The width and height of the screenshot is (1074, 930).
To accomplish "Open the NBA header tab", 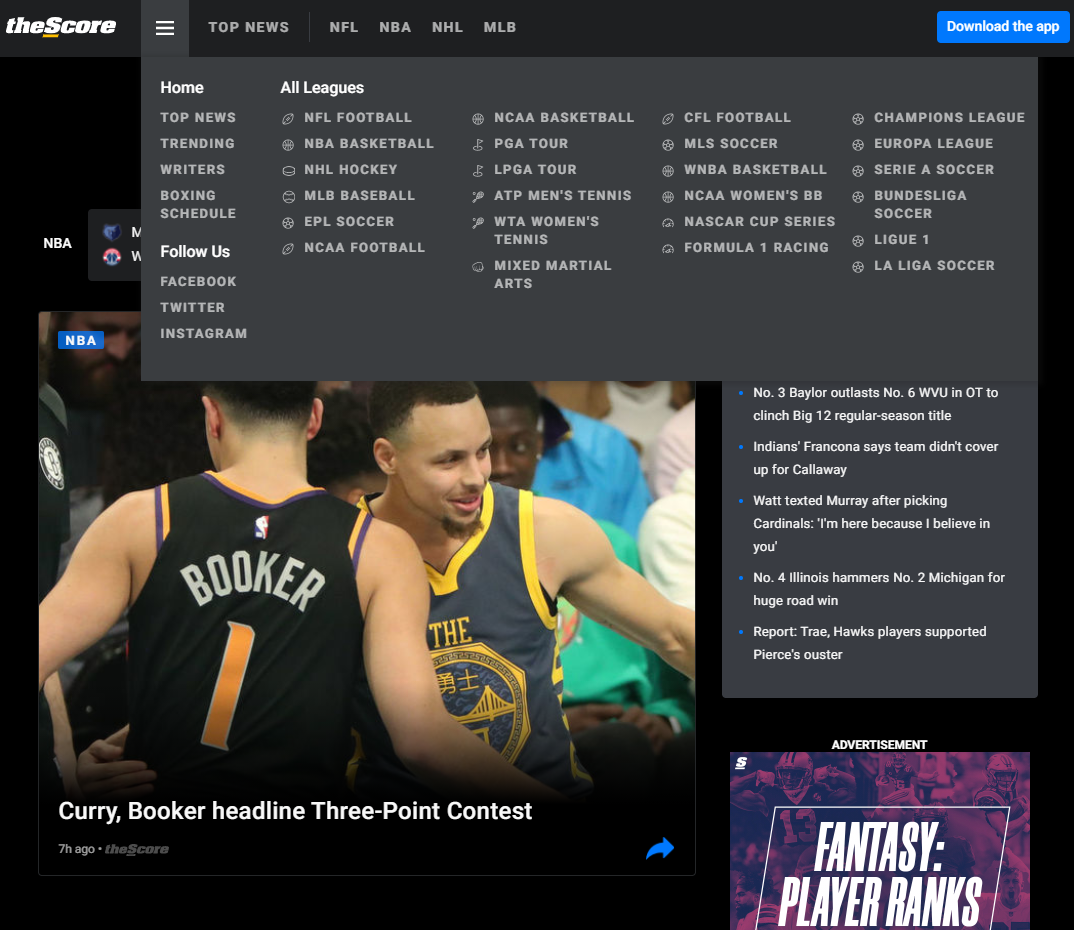I will coord(395,27).
